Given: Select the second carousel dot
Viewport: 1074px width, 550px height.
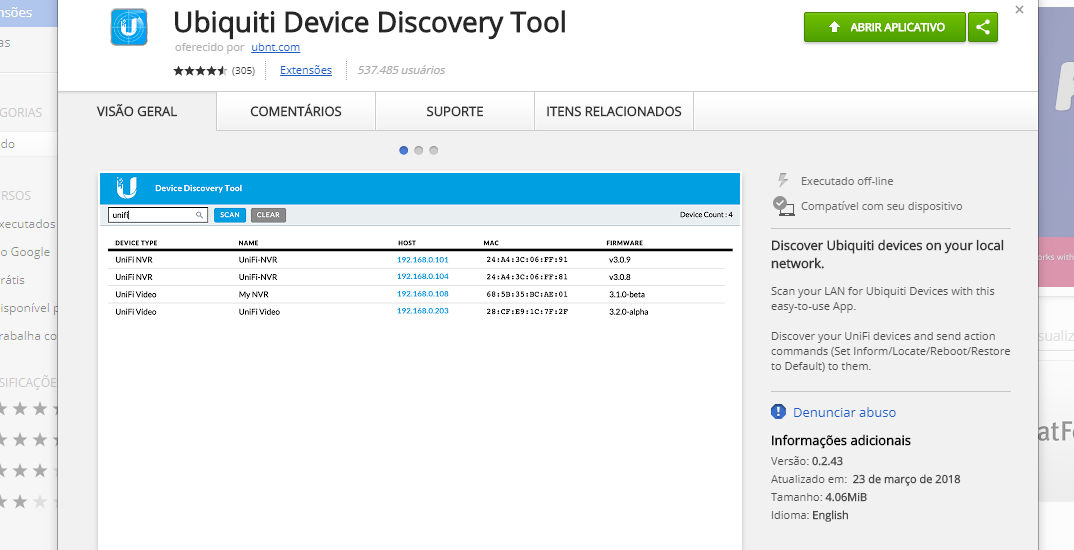Looking at the screenshot, I should click(419, 150).
